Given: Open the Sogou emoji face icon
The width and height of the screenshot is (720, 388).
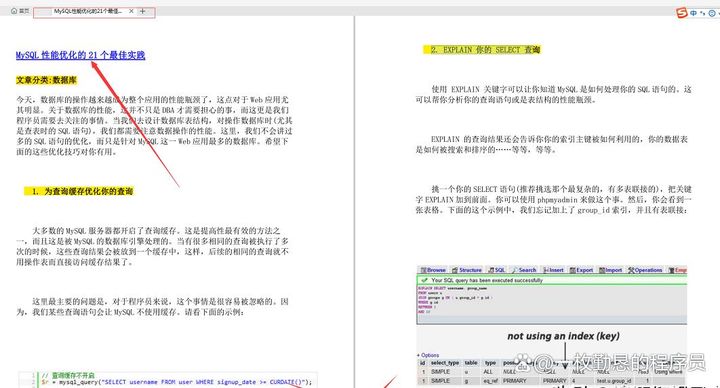Looking at the screenshot, I should coord(712,13).
